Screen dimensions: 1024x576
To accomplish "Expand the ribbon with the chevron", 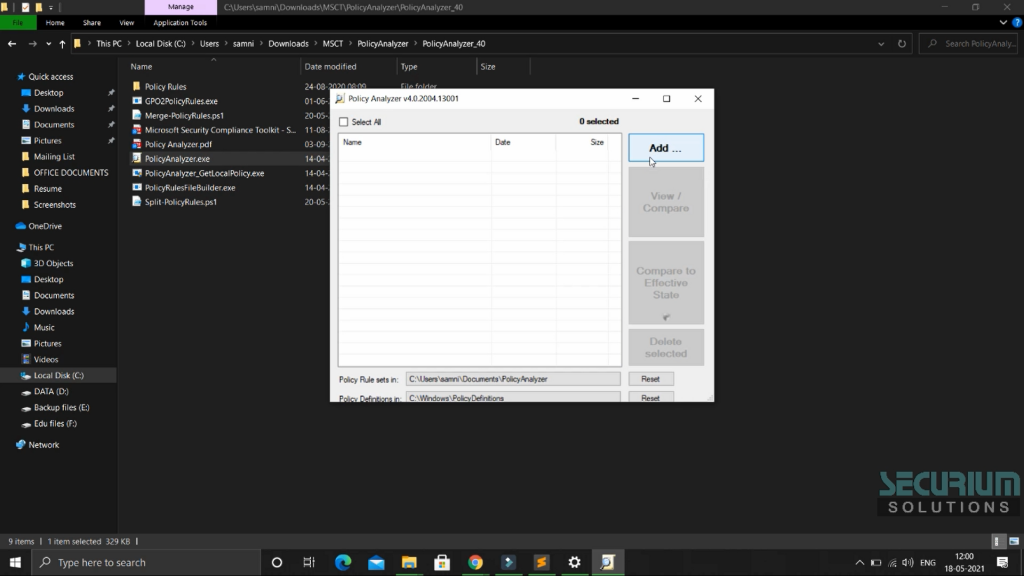I will click(1003, 22).
